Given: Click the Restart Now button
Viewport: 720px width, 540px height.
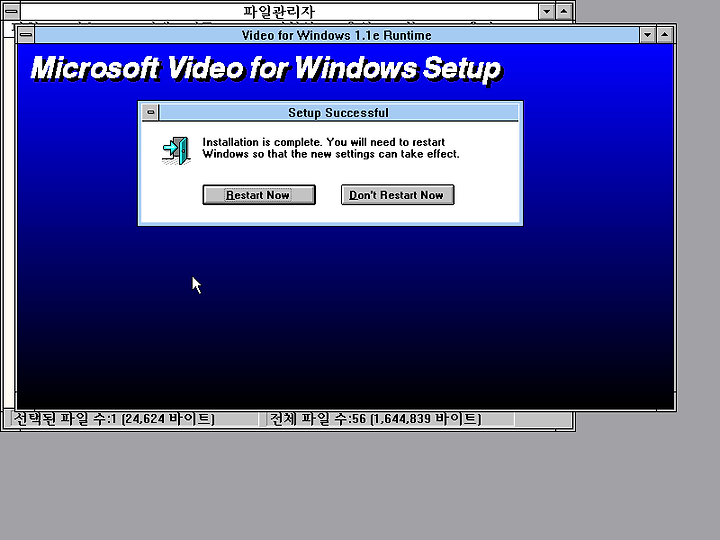Looking at the screenshot, I should click(259, 195).
